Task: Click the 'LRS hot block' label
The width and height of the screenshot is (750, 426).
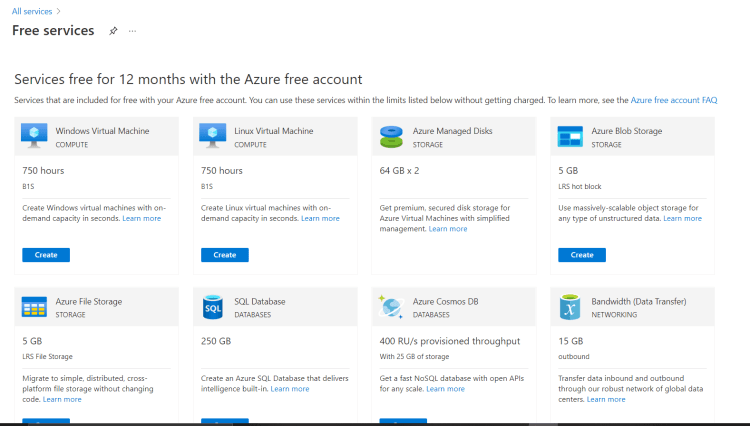Action: (x=580, y=186)
